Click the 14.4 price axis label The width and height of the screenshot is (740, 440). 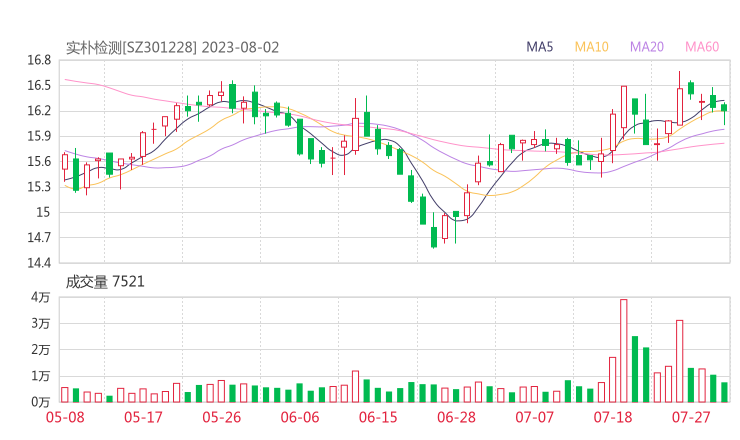[39, 263]
